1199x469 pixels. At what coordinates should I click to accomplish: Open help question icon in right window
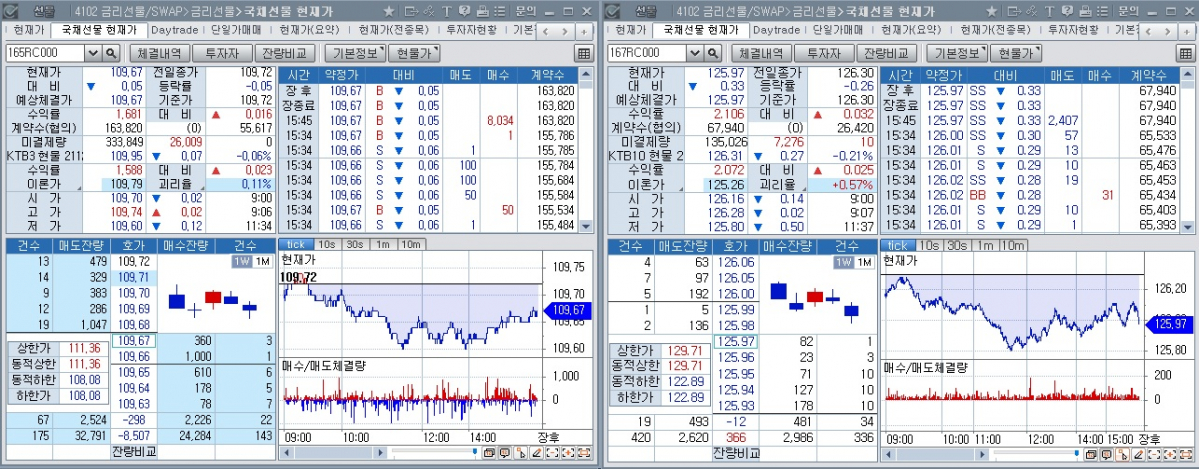coord(1067,11)
